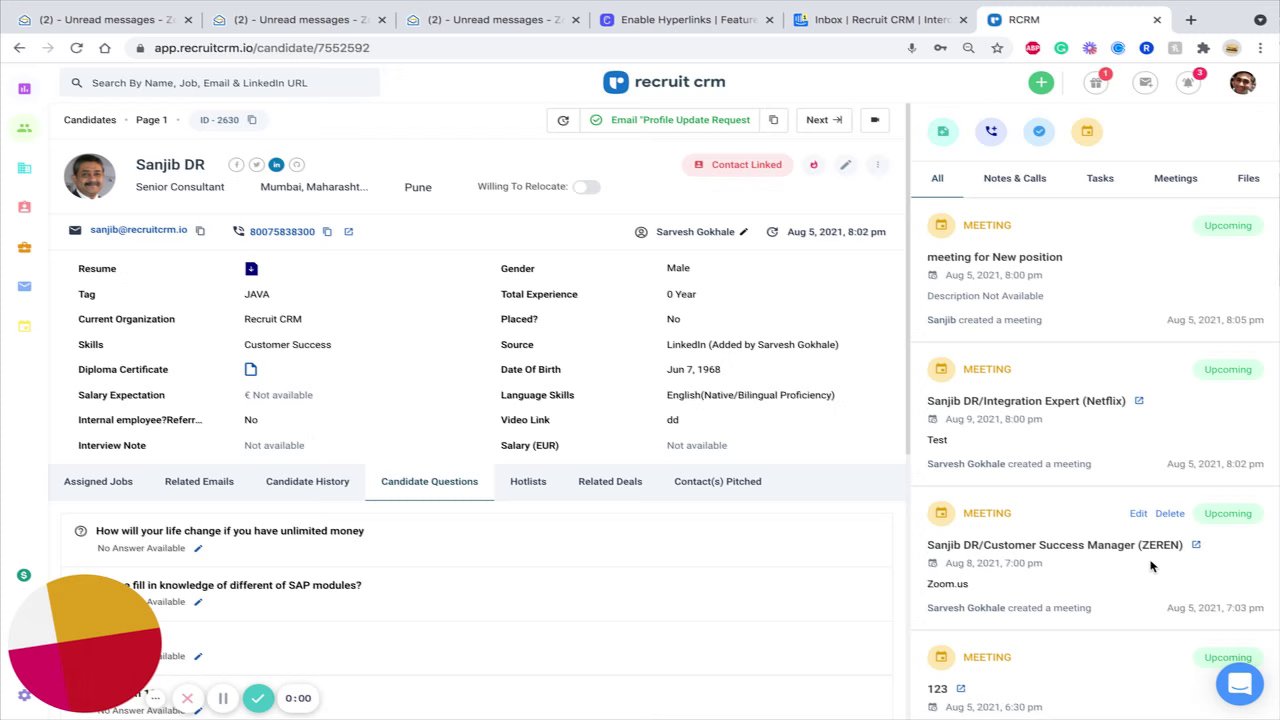Open Sanjib's Facebook profile icon

click(236, 165)
